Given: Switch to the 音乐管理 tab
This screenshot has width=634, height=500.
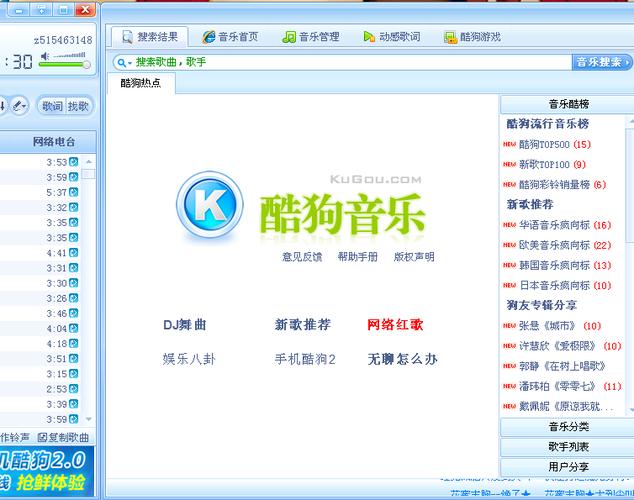Looking at the screenshot, I should tap(311, 37).
